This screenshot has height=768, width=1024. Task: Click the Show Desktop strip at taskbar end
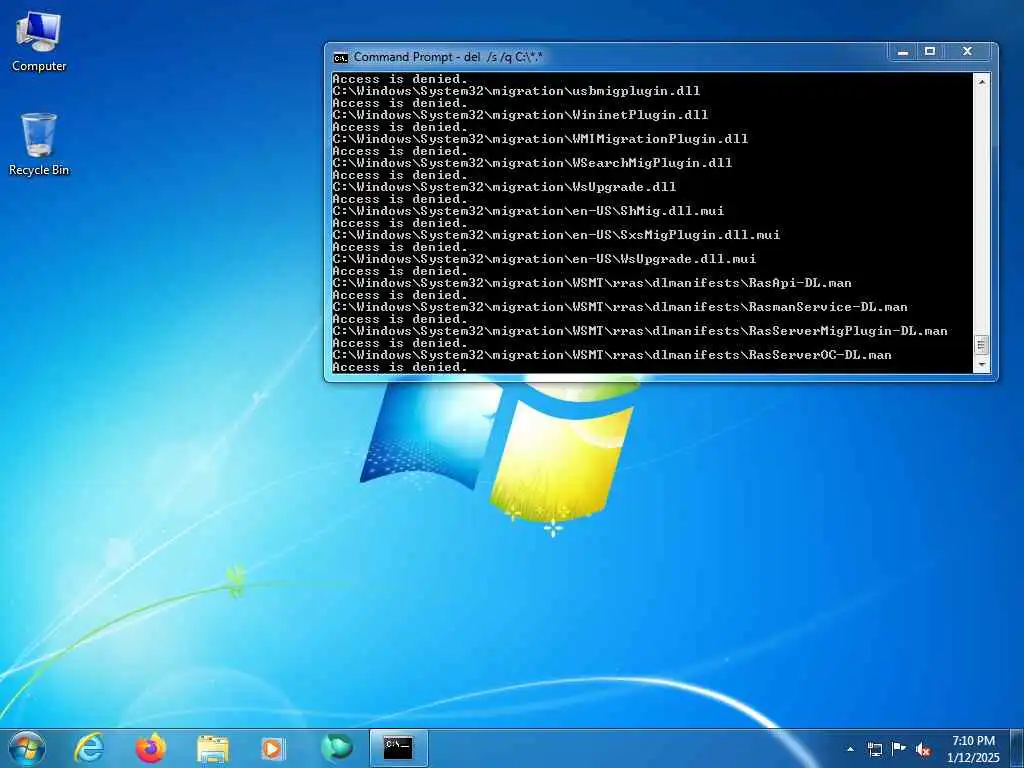point(1017,748)
